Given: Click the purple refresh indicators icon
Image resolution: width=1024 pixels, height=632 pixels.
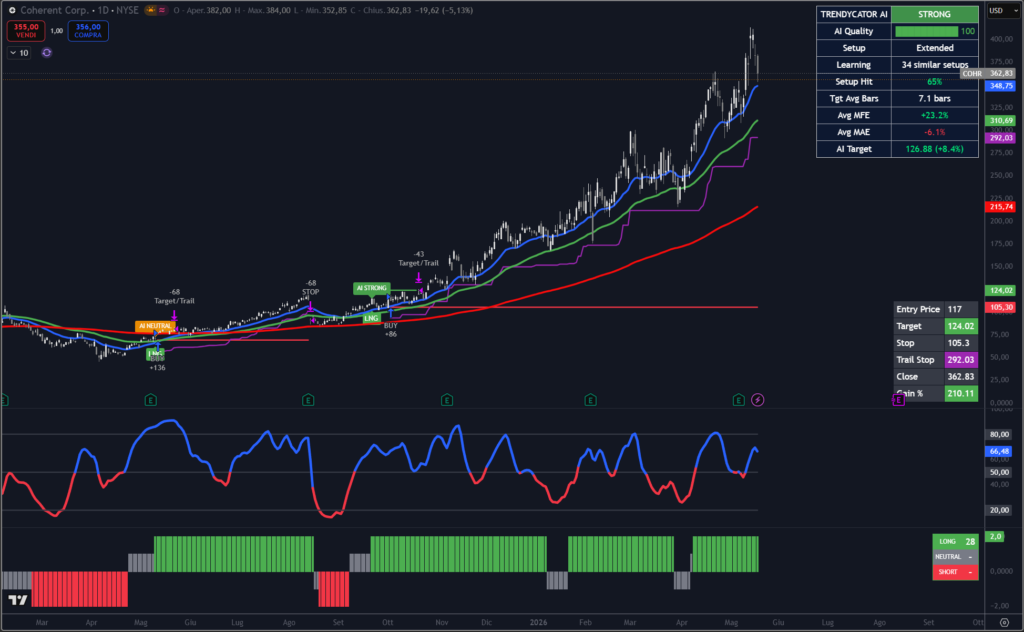Looking at the screenshot, I should [x=46, y=53].
